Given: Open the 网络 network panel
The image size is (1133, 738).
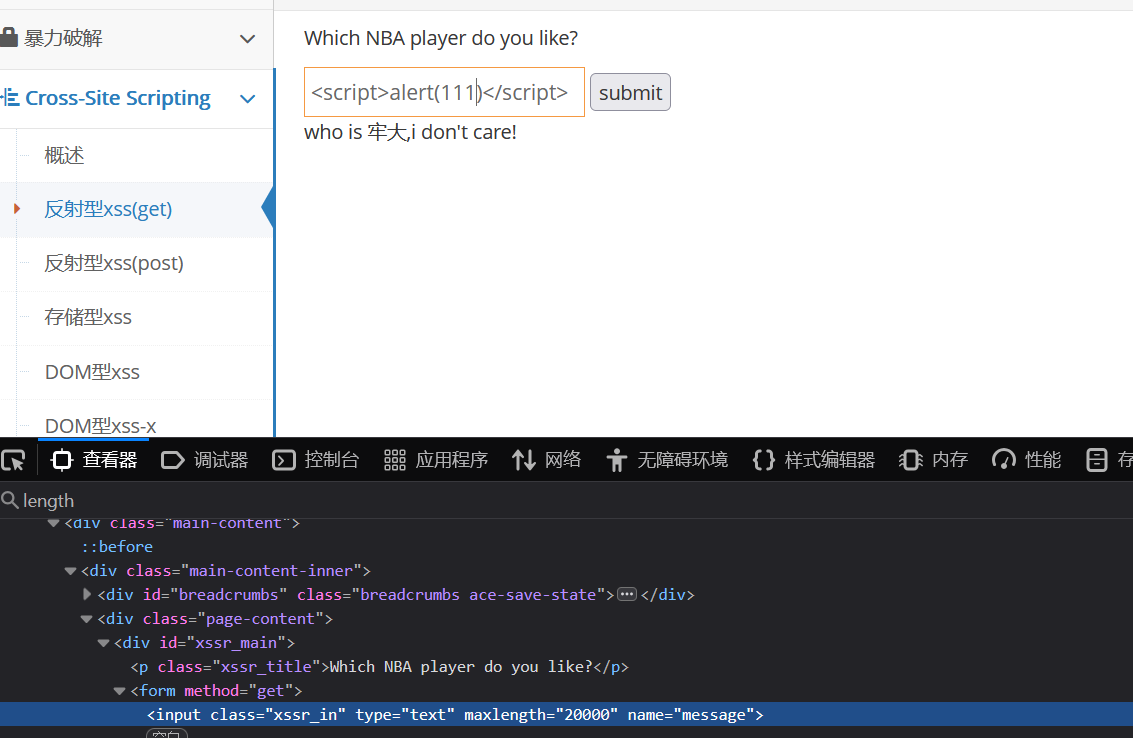Looking at the screenshot, I should (x=546, y=460).
